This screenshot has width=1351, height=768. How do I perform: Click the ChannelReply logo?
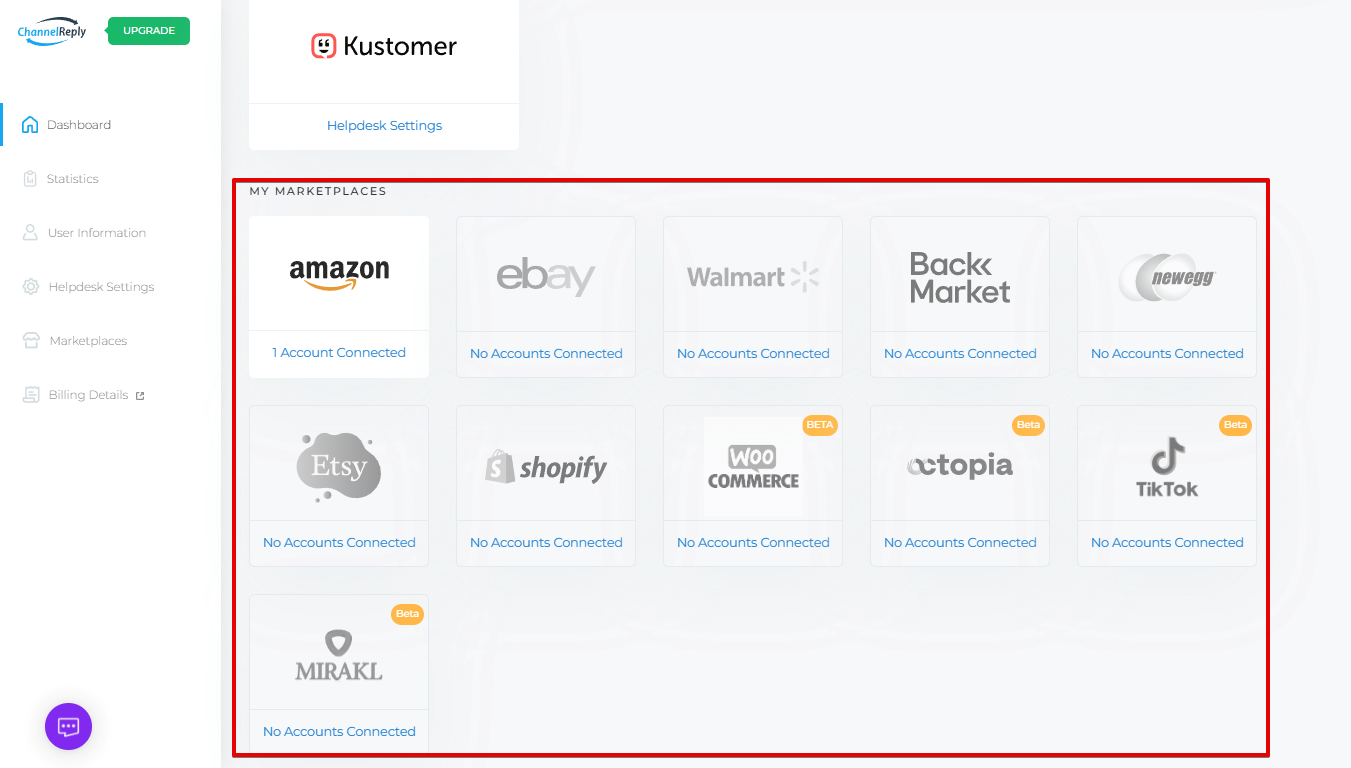pyautogui.click(x=52, y=31)
